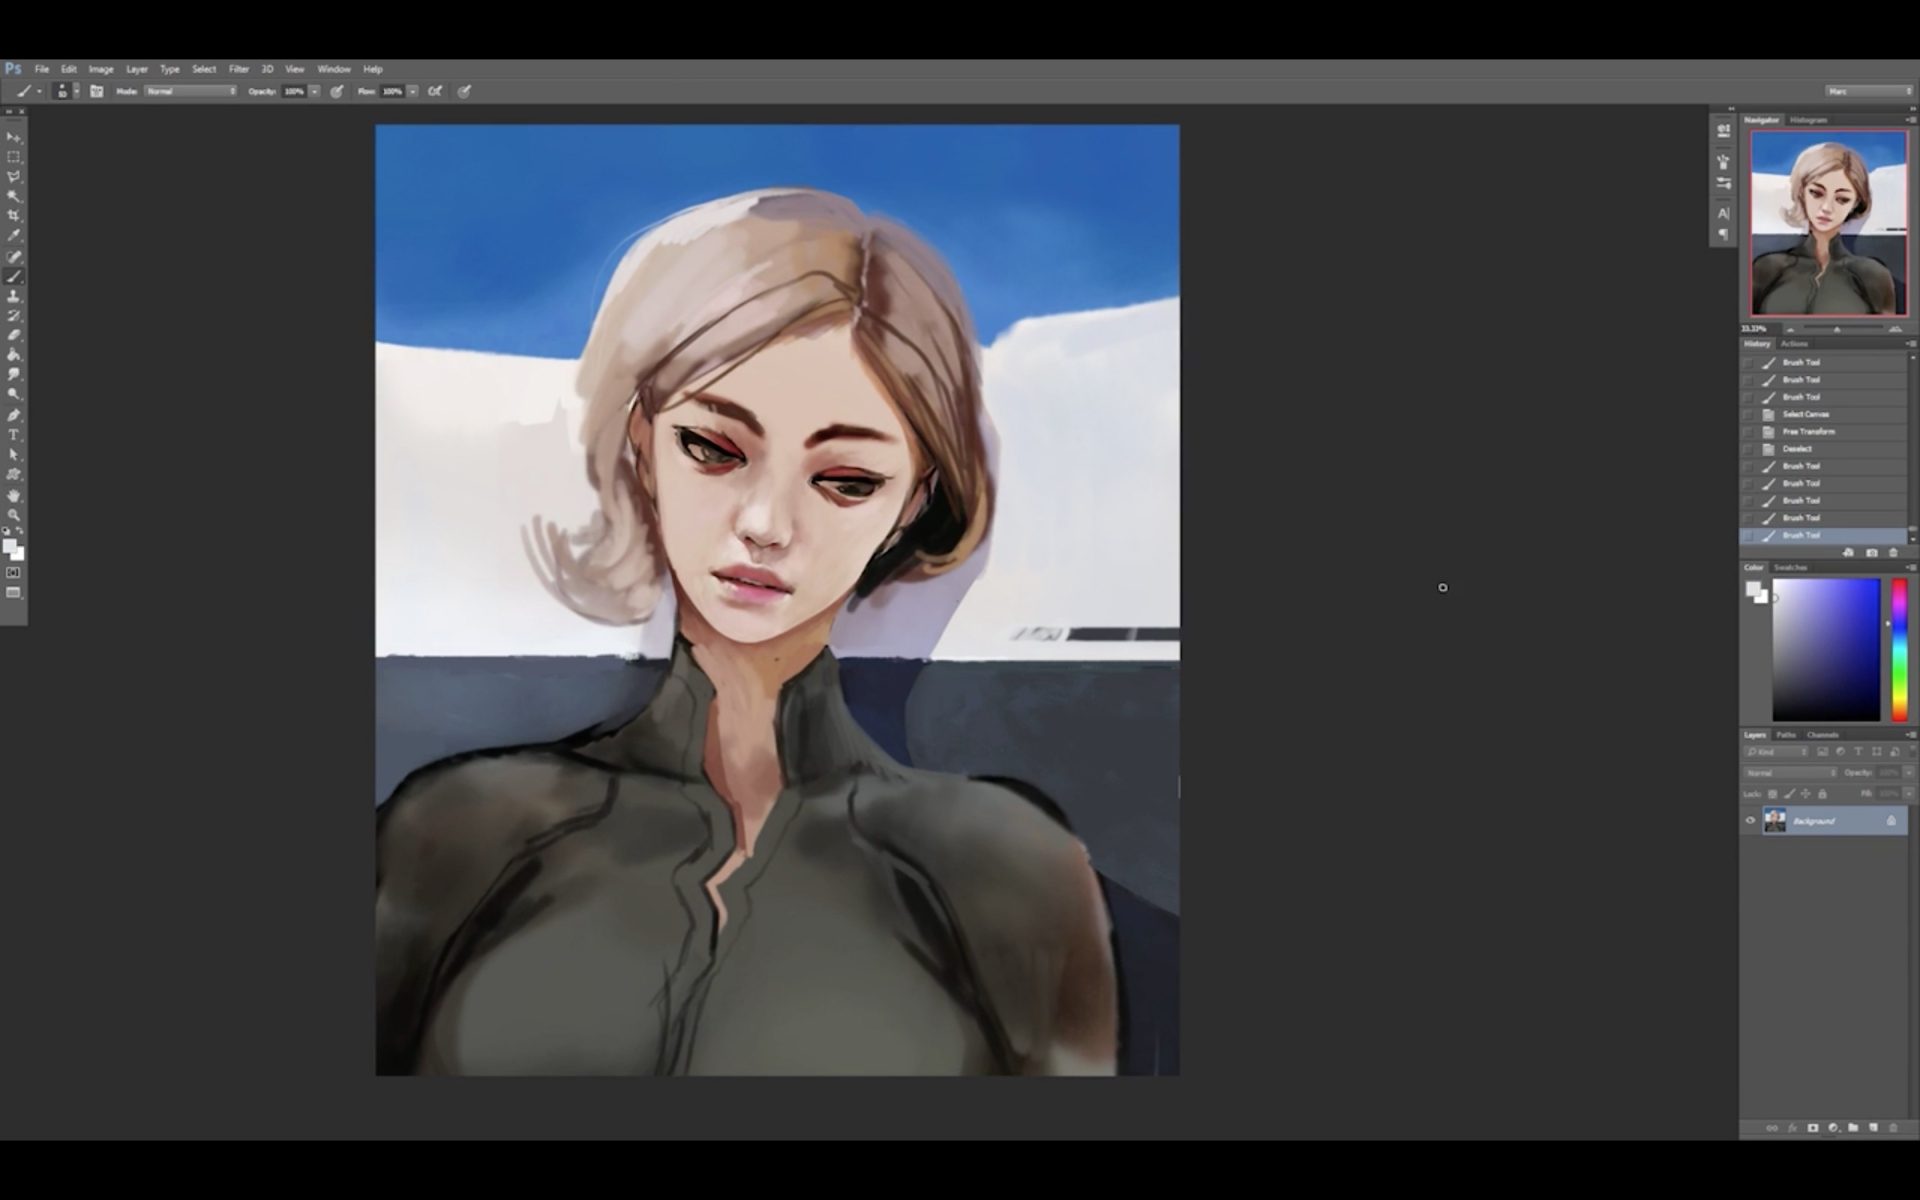Open the workspace switcher dropdown
Viewport: 1920px width, 1200px height.
coord(1868,91)
